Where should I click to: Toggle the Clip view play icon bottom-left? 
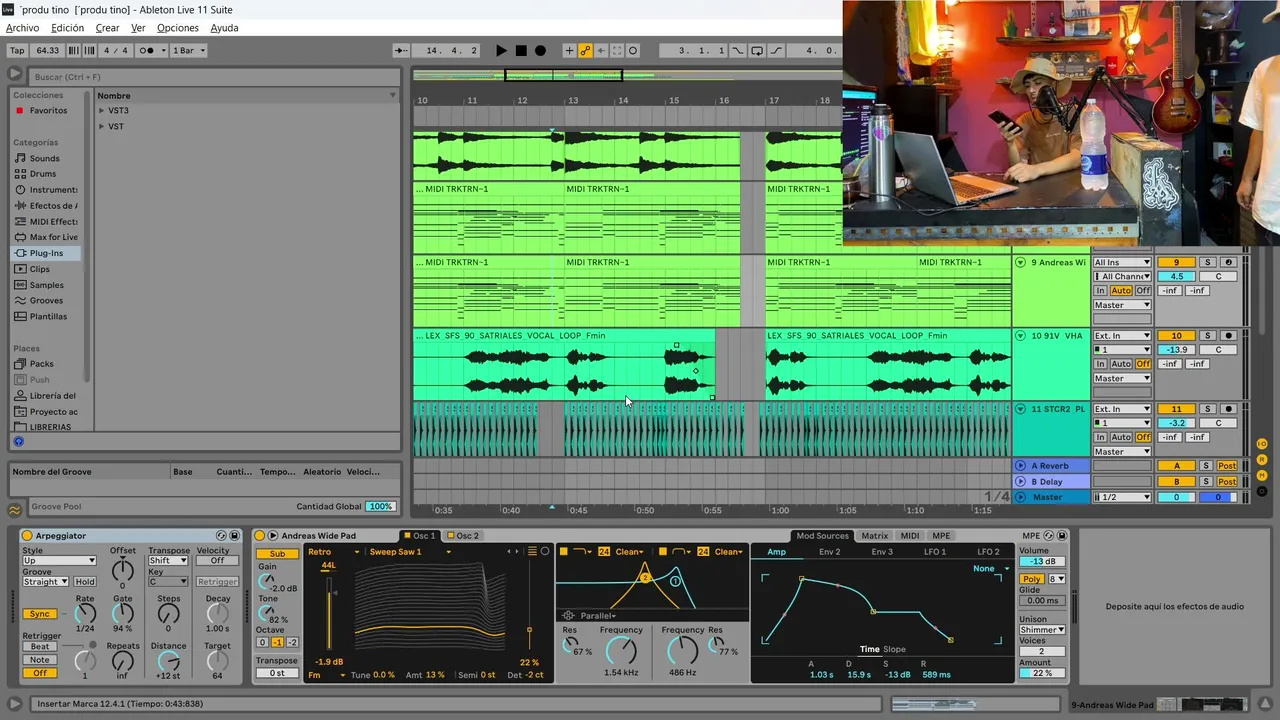point(14,704)
